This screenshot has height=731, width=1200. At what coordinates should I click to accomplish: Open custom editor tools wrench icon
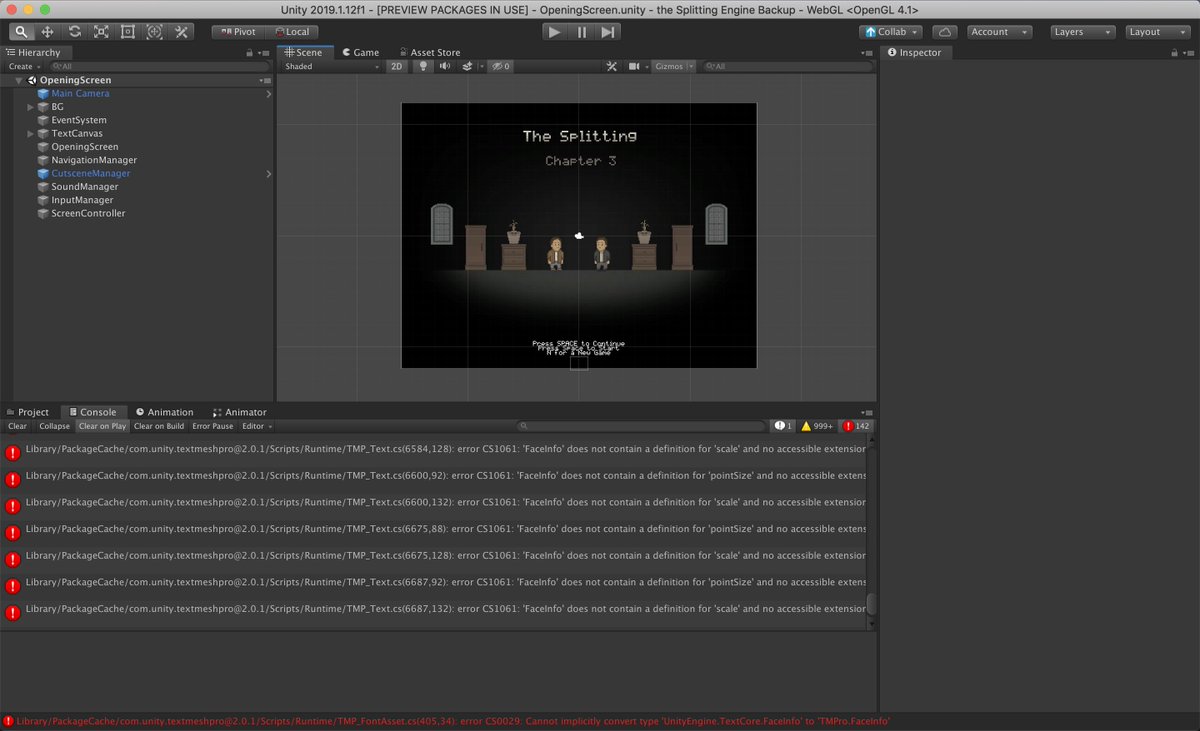(181, 32)
